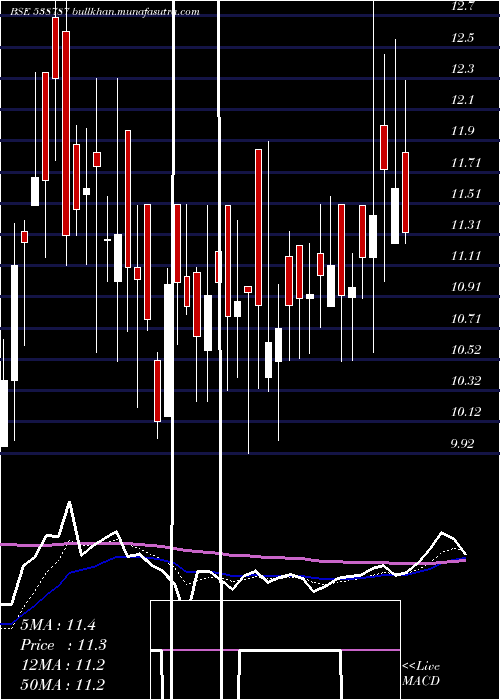
Task: Click the 10.71 price axis label
Action: (466, 318)
